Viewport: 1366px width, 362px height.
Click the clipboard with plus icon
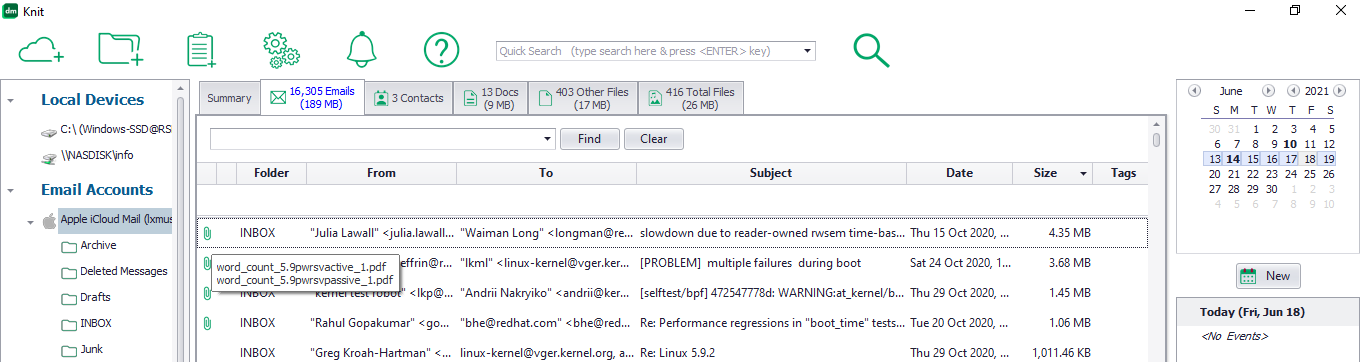(x=202, y=49)
